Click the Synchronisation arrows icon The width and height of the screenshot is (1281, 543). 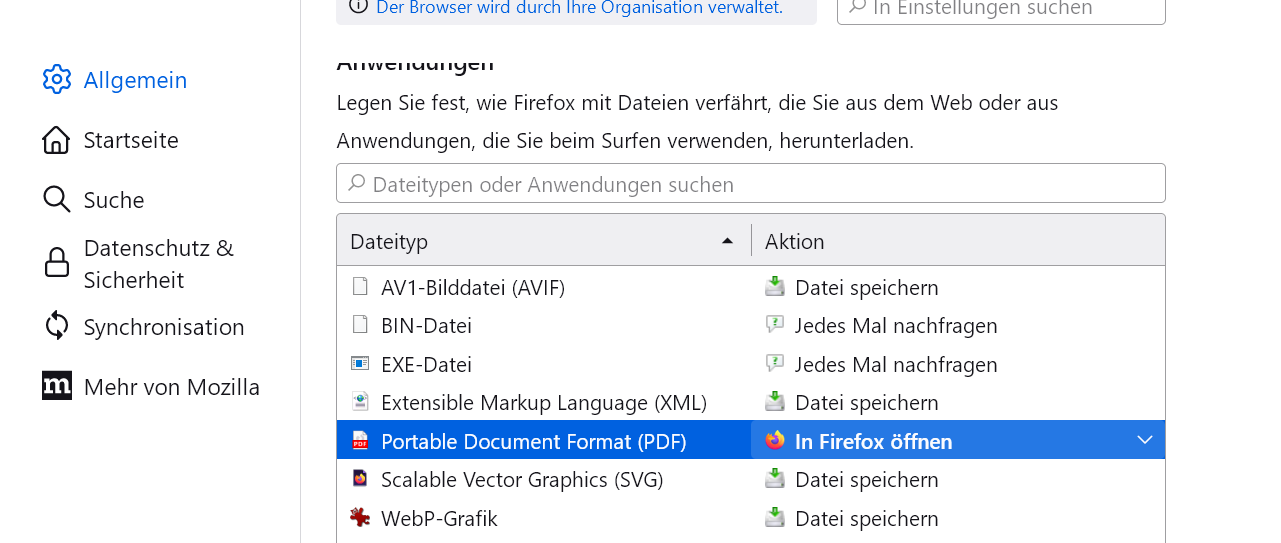[57, 326]
